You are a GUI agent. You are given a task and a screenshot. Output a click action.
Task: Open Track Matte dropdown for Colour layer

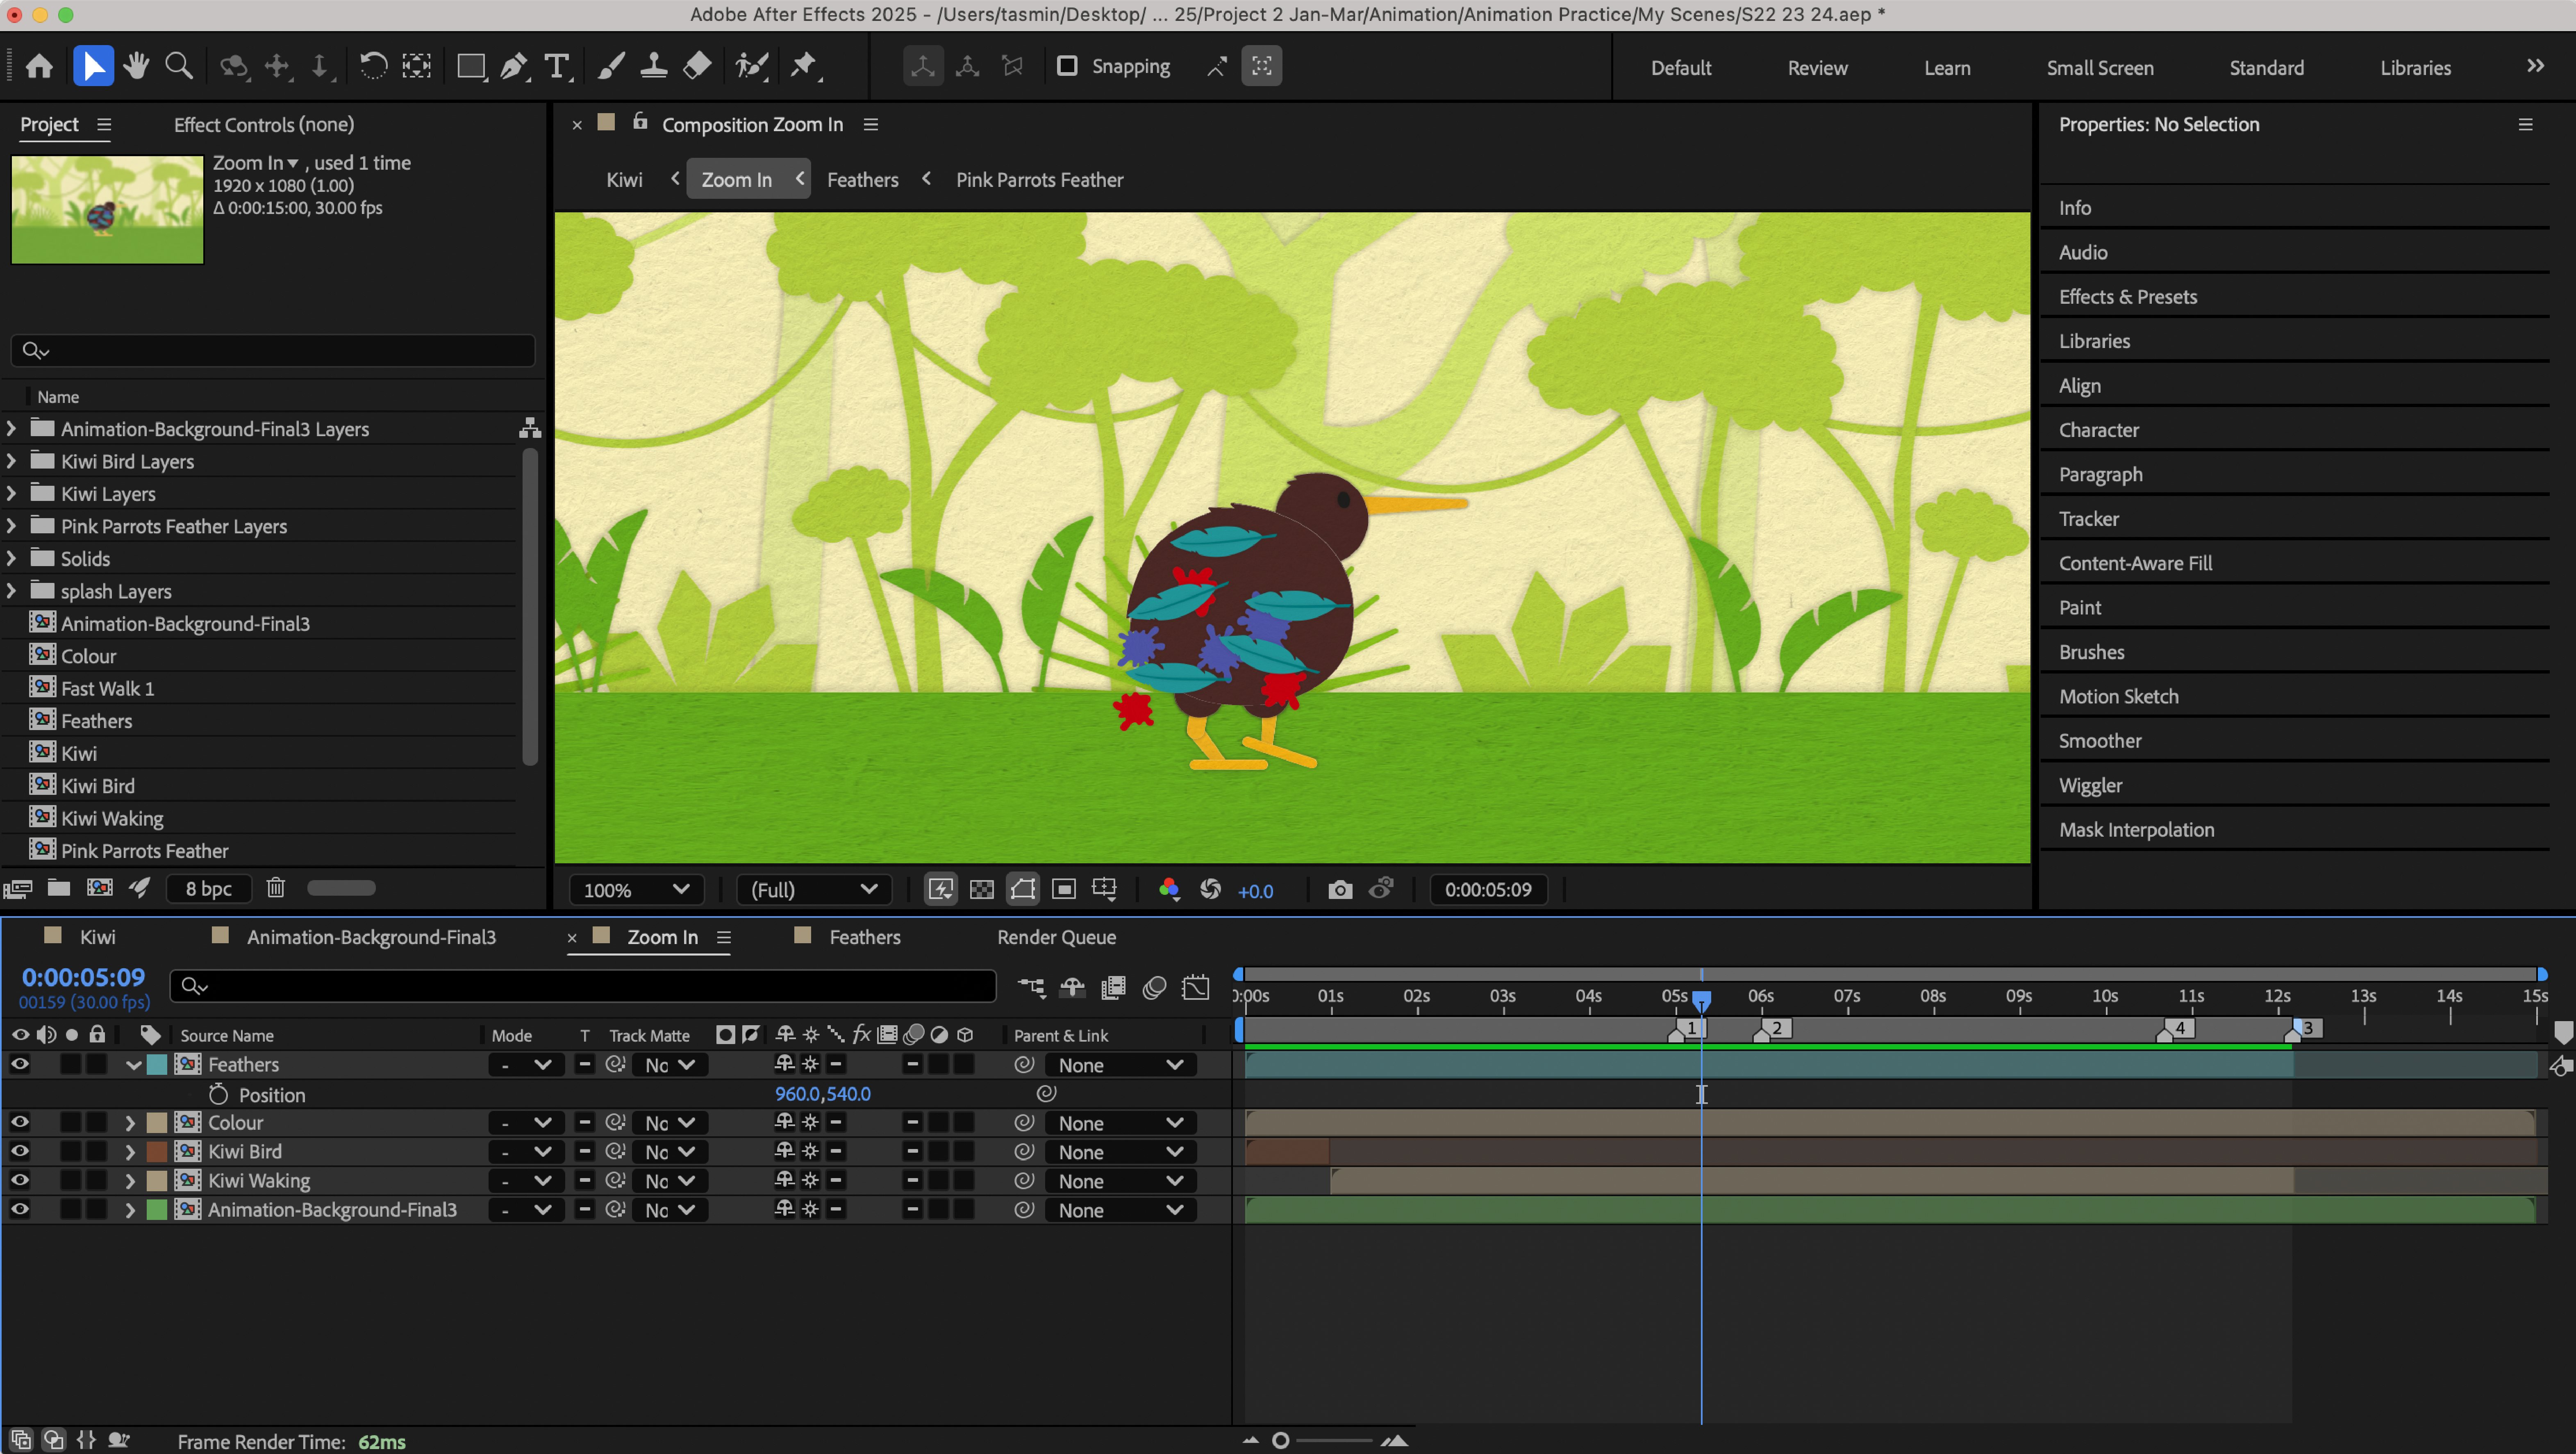point(670,1124)
